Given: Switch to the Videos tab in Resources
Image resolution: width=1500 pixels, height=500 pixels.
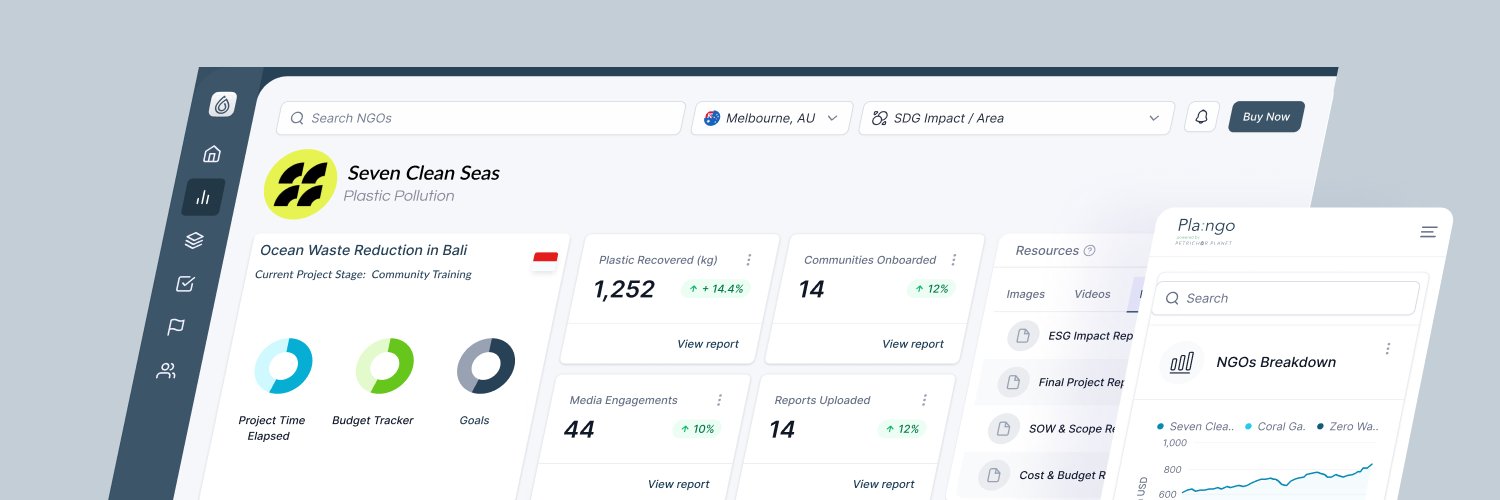Looking at the screenshot, I should point(1092,294).
